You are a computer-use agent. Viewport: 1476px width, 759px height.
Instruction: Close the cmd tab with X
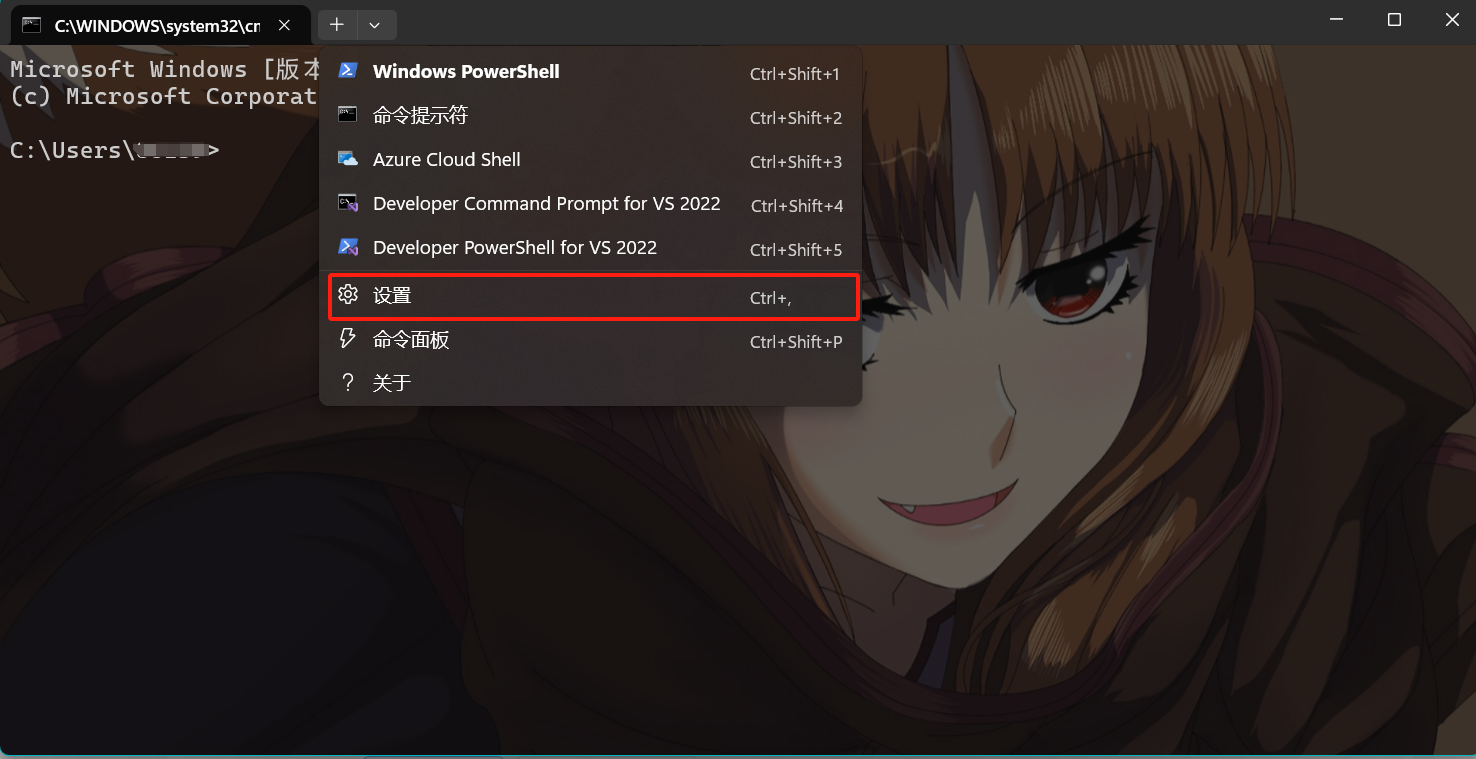coord(285,26)
